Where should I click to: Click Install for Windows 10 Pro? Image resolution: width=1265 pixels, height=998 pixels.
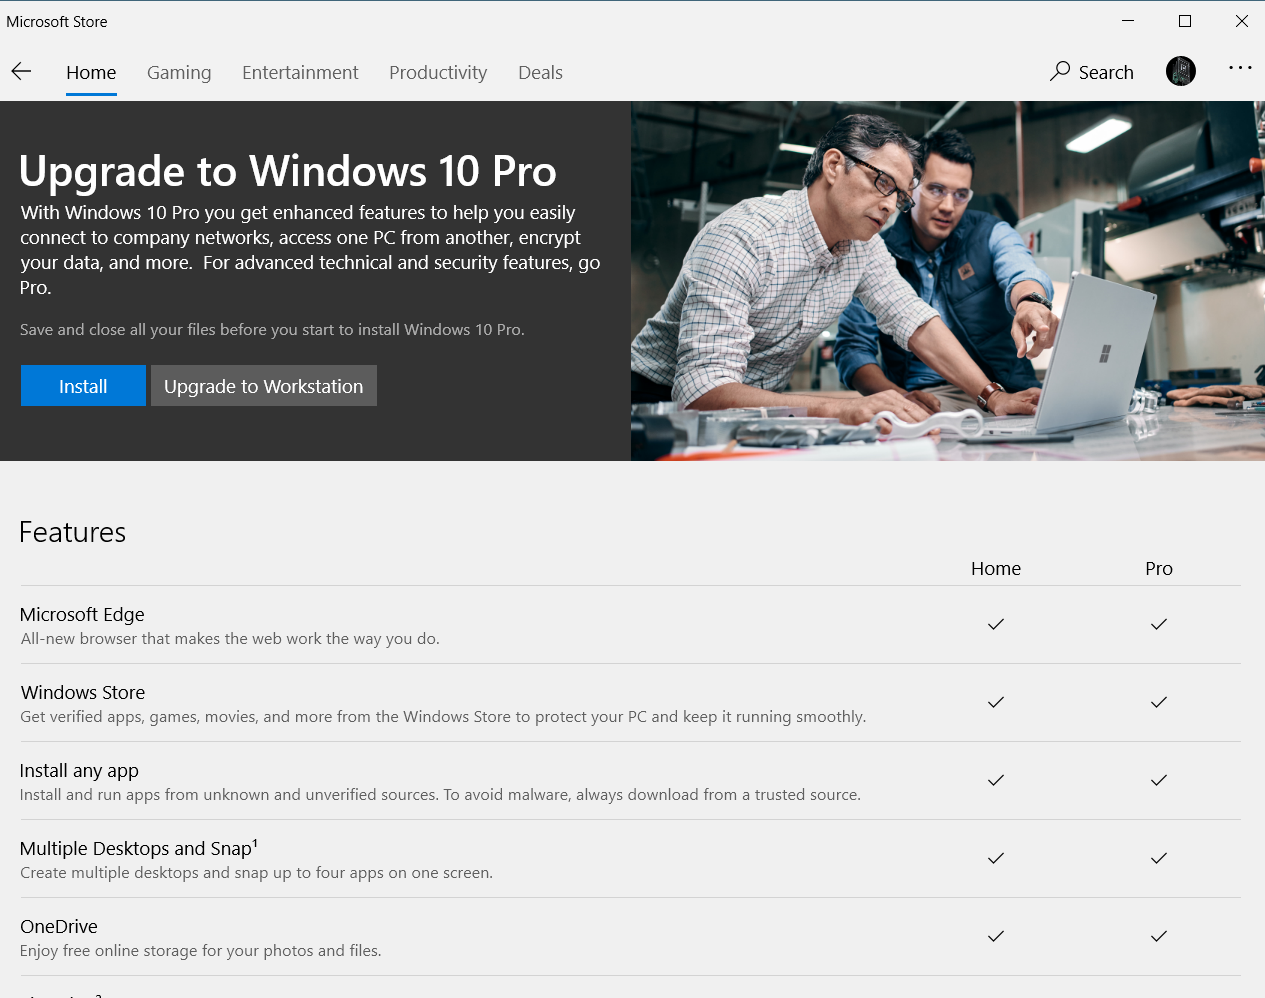point(83,385)
